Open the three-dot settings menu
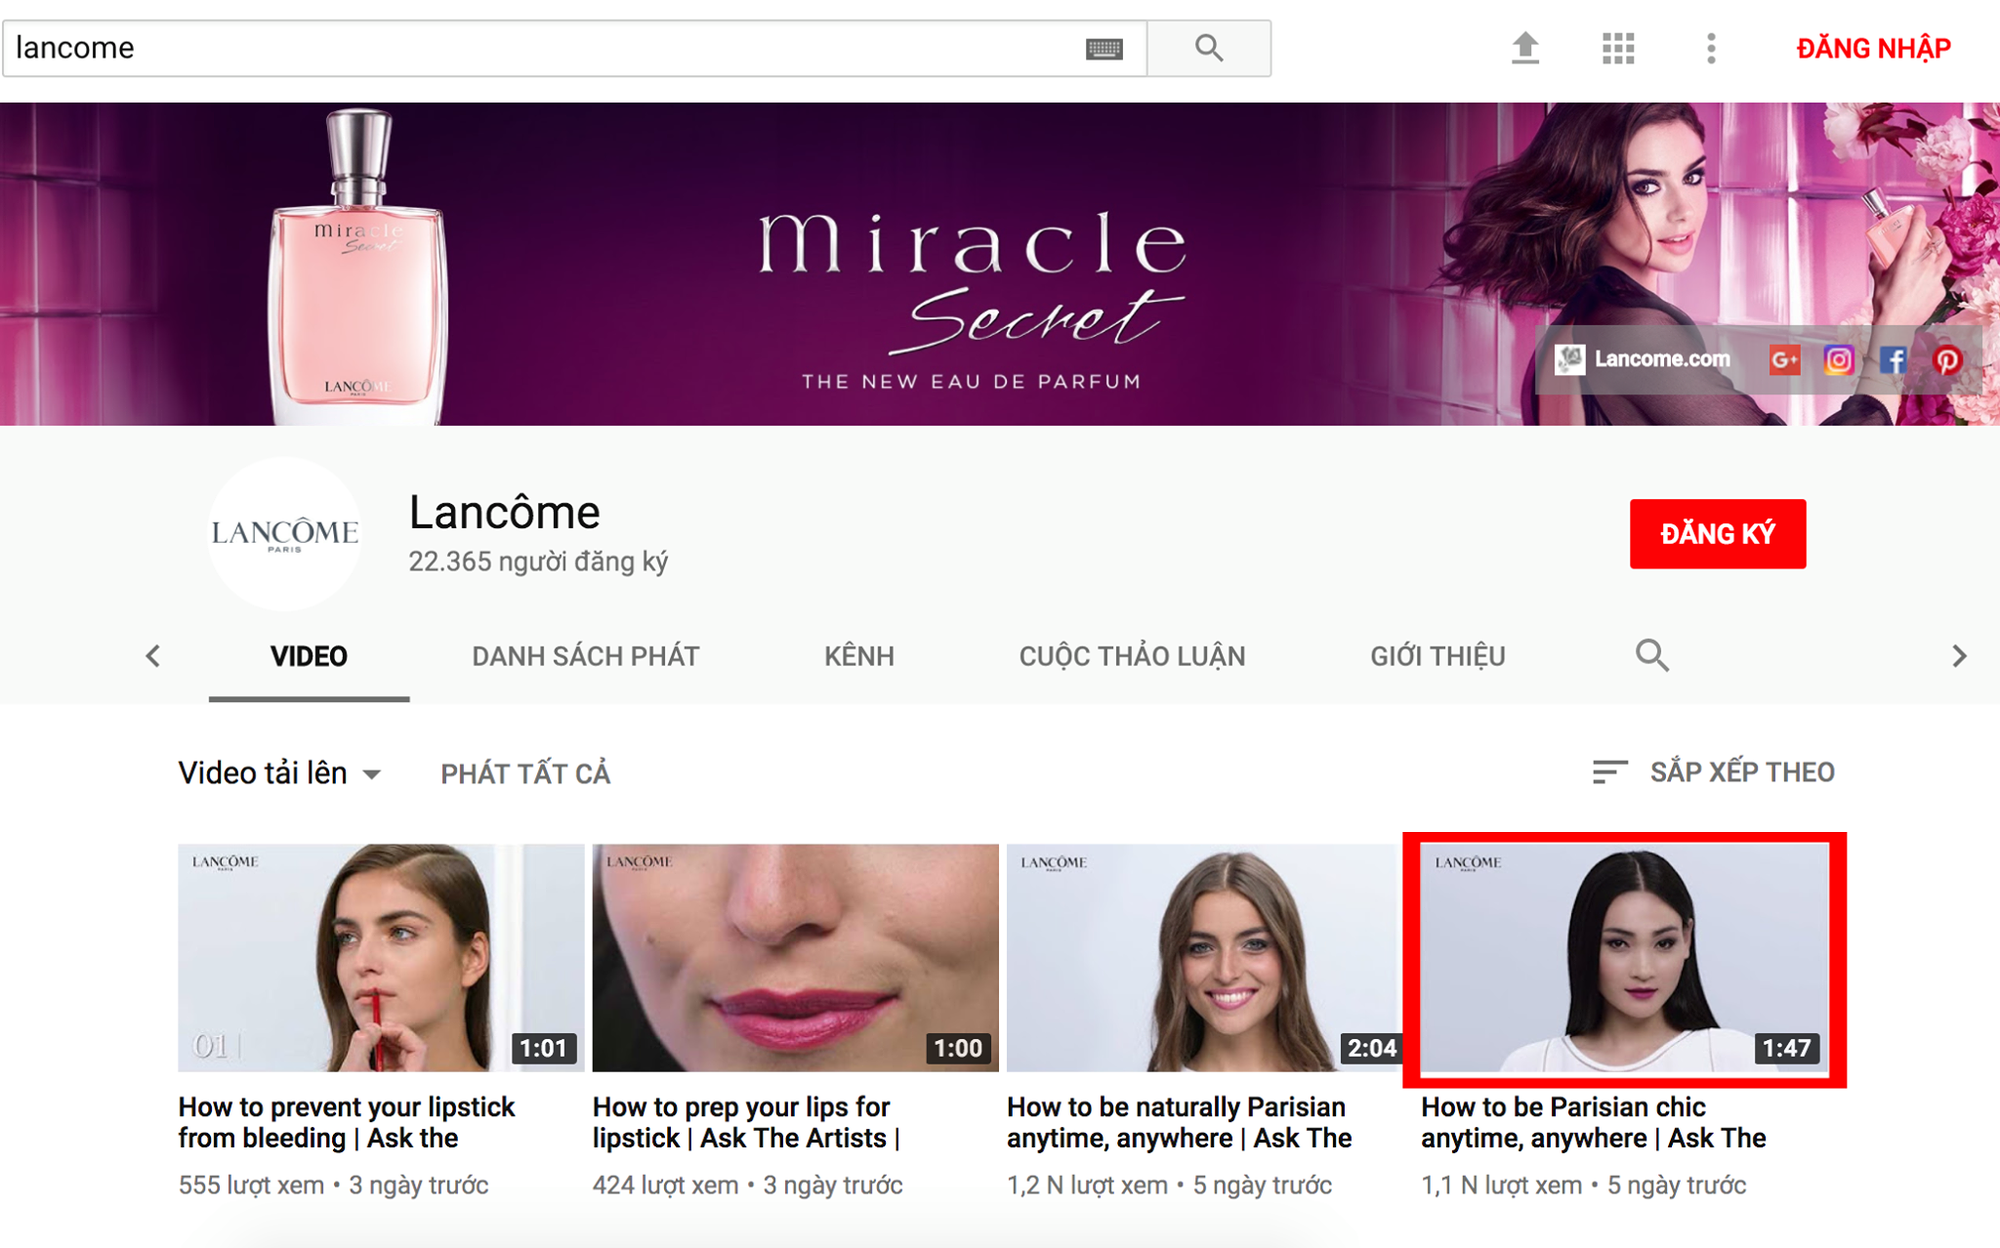Viewport: 2000px width, 1248px height. point(1711,48)
